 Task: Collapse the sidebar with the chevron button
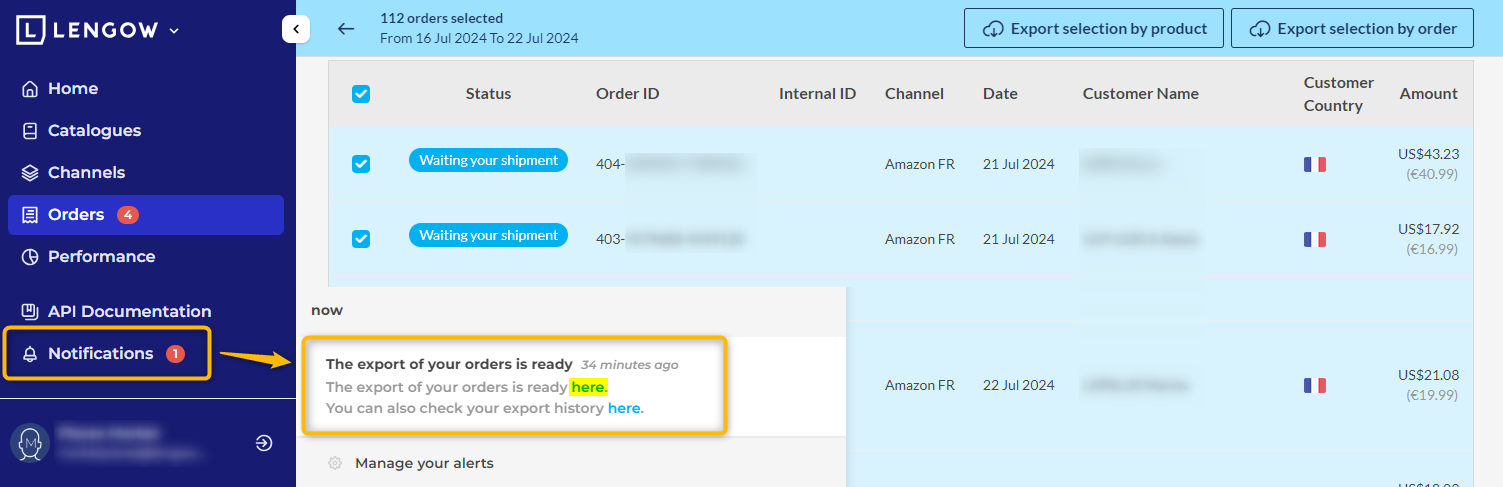pyautogui.click(x=296, y=29)
